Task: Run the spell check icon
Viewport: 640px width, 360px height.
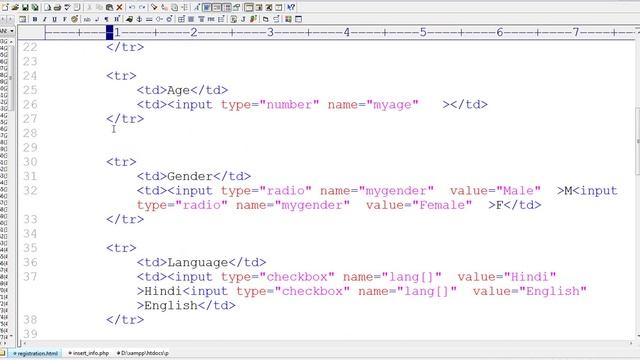Action: 67,7
